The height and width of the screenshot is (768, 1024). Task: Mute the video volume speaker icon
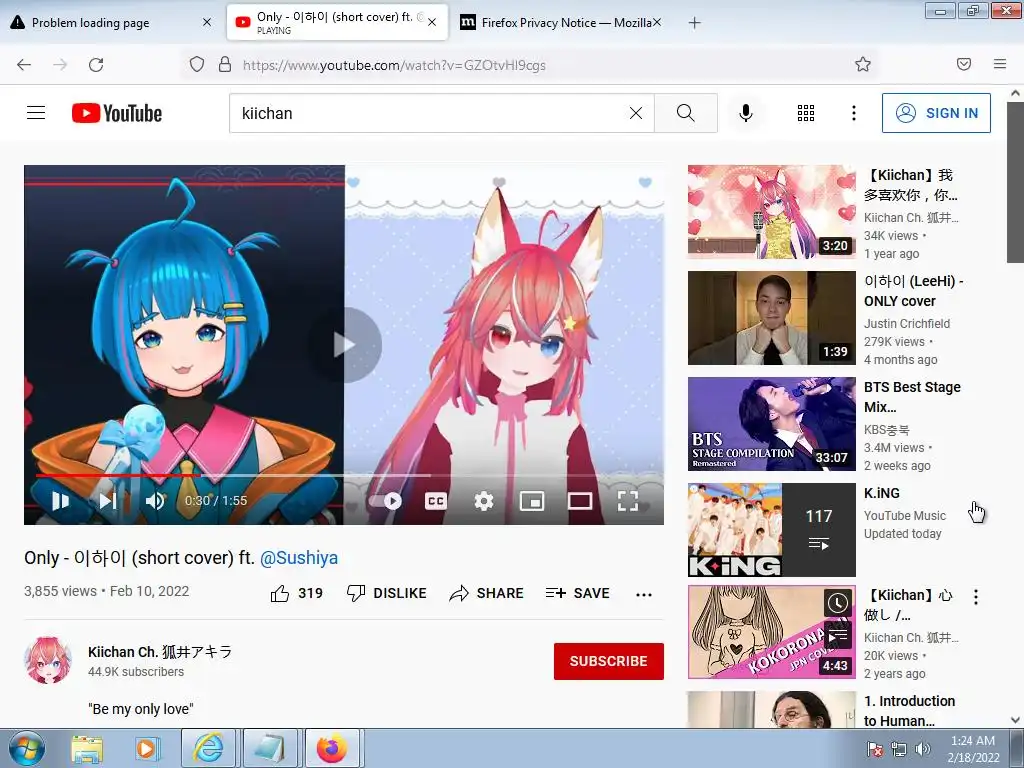coord(155,501)
